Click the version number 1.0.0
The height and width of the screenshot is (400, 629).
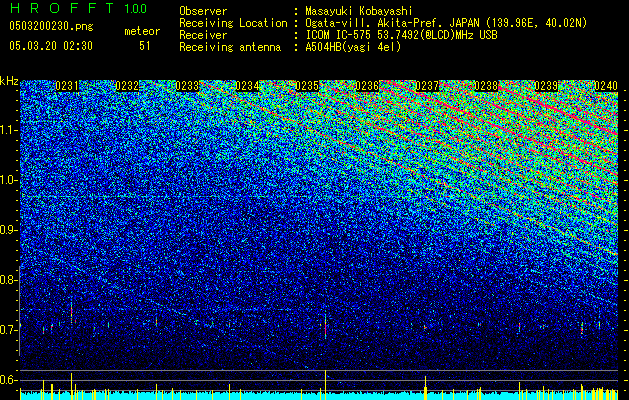[135, 9]
